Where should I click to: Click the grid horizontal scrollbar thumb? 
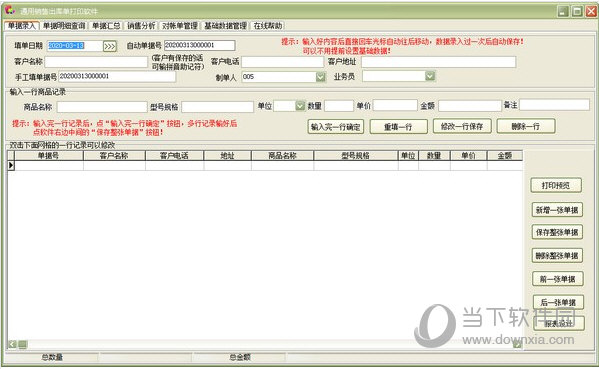click(x=23, y=345)
